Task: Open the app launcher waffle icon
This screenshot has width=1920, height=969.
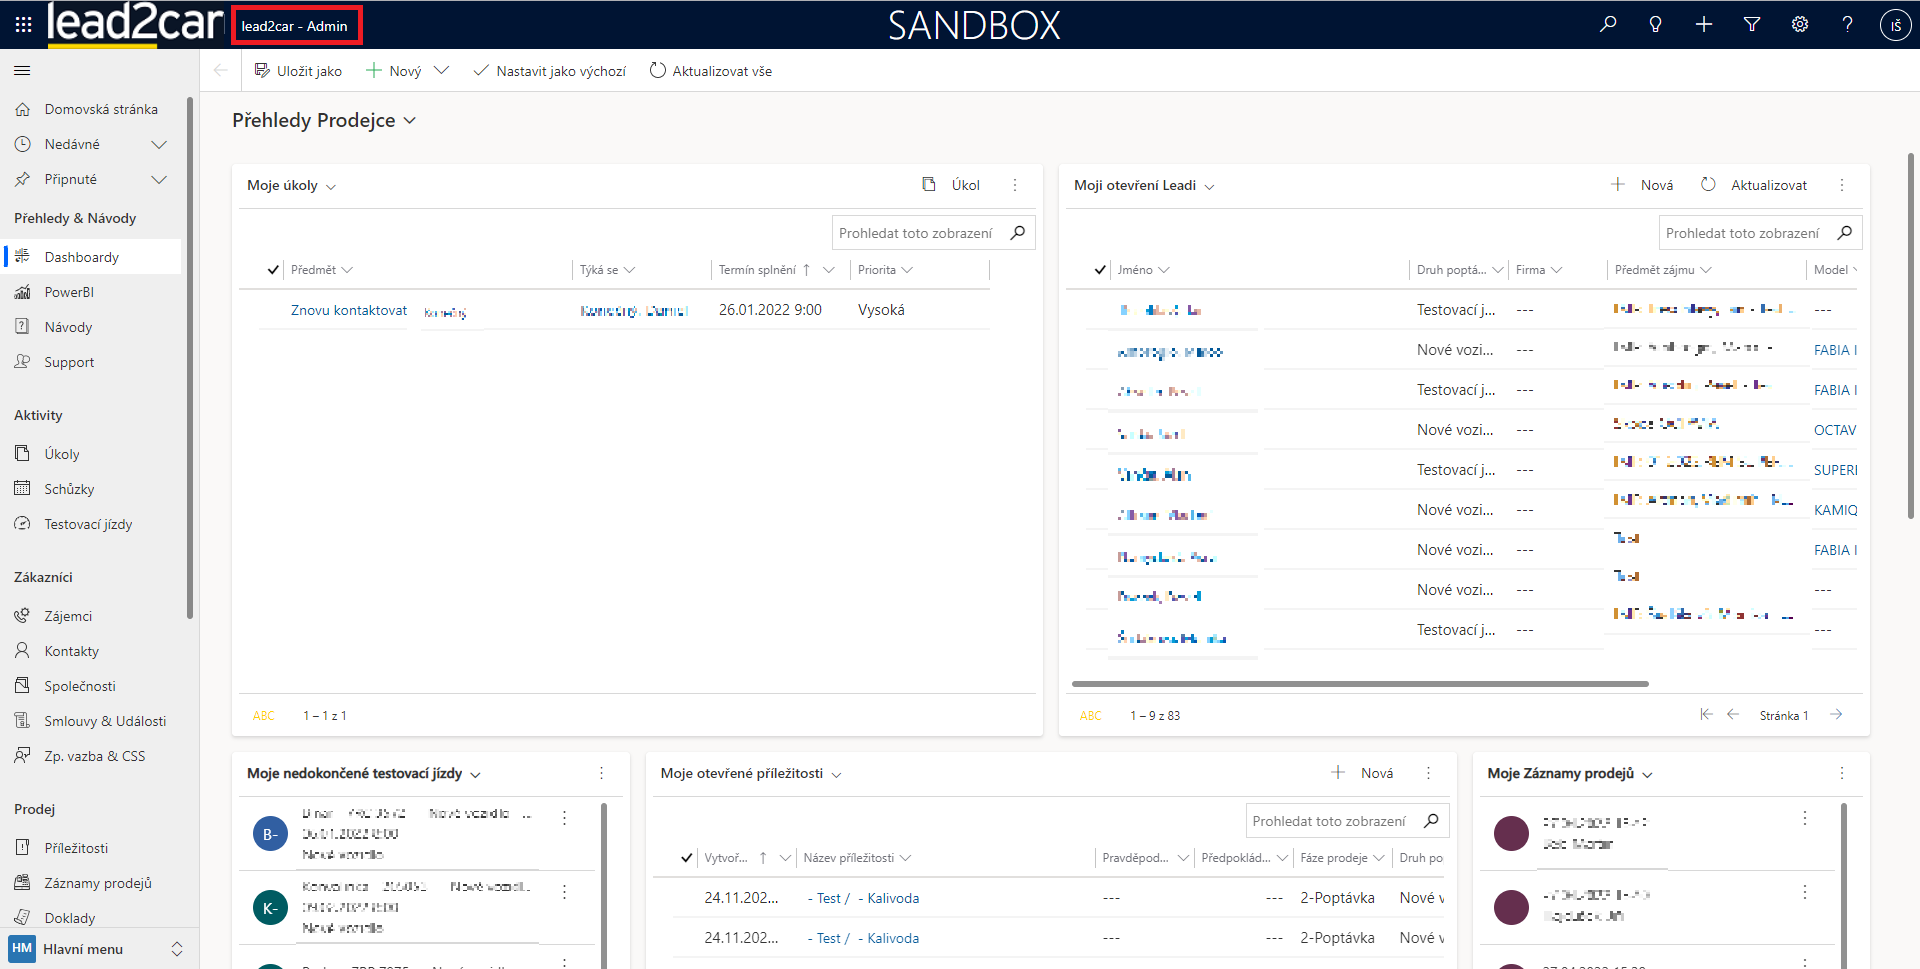Action: click(23, 24)
